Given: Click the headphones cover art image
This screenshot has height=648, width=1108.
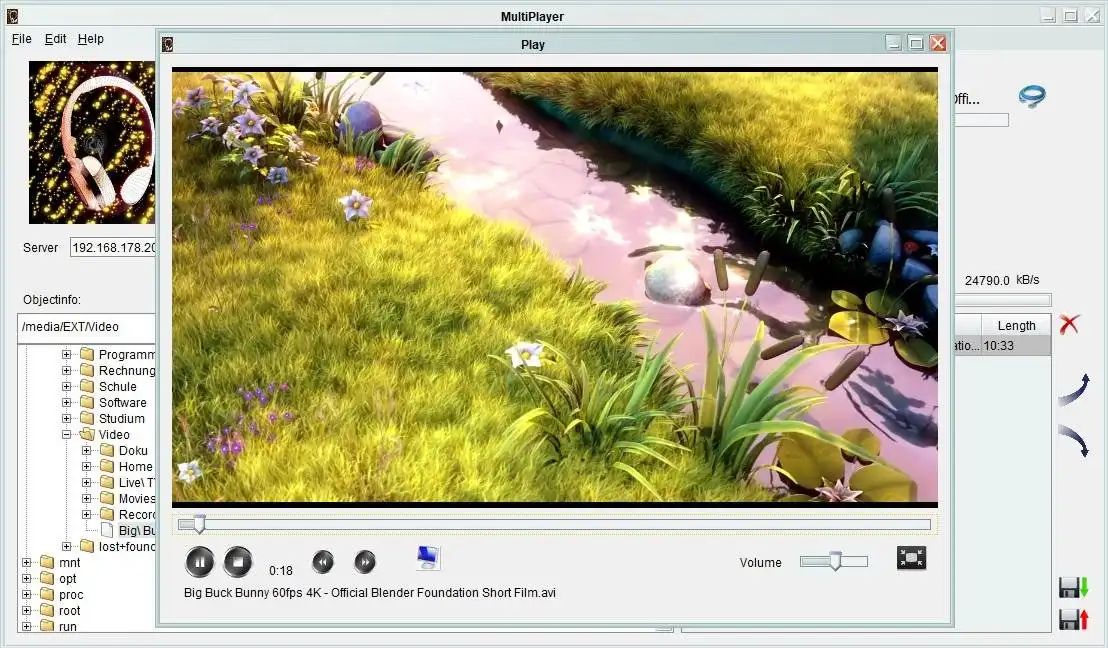Looking at the screenshot, I should click(x=92, y=142).
